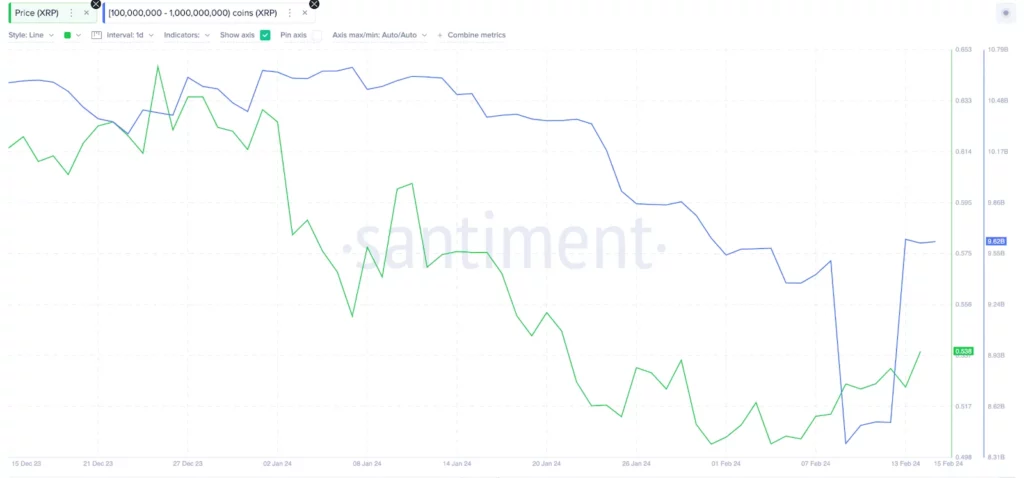Uncheck the Show axis checkbox
This screenshot has height=478, width=1024.
click(x=265, y=35)
